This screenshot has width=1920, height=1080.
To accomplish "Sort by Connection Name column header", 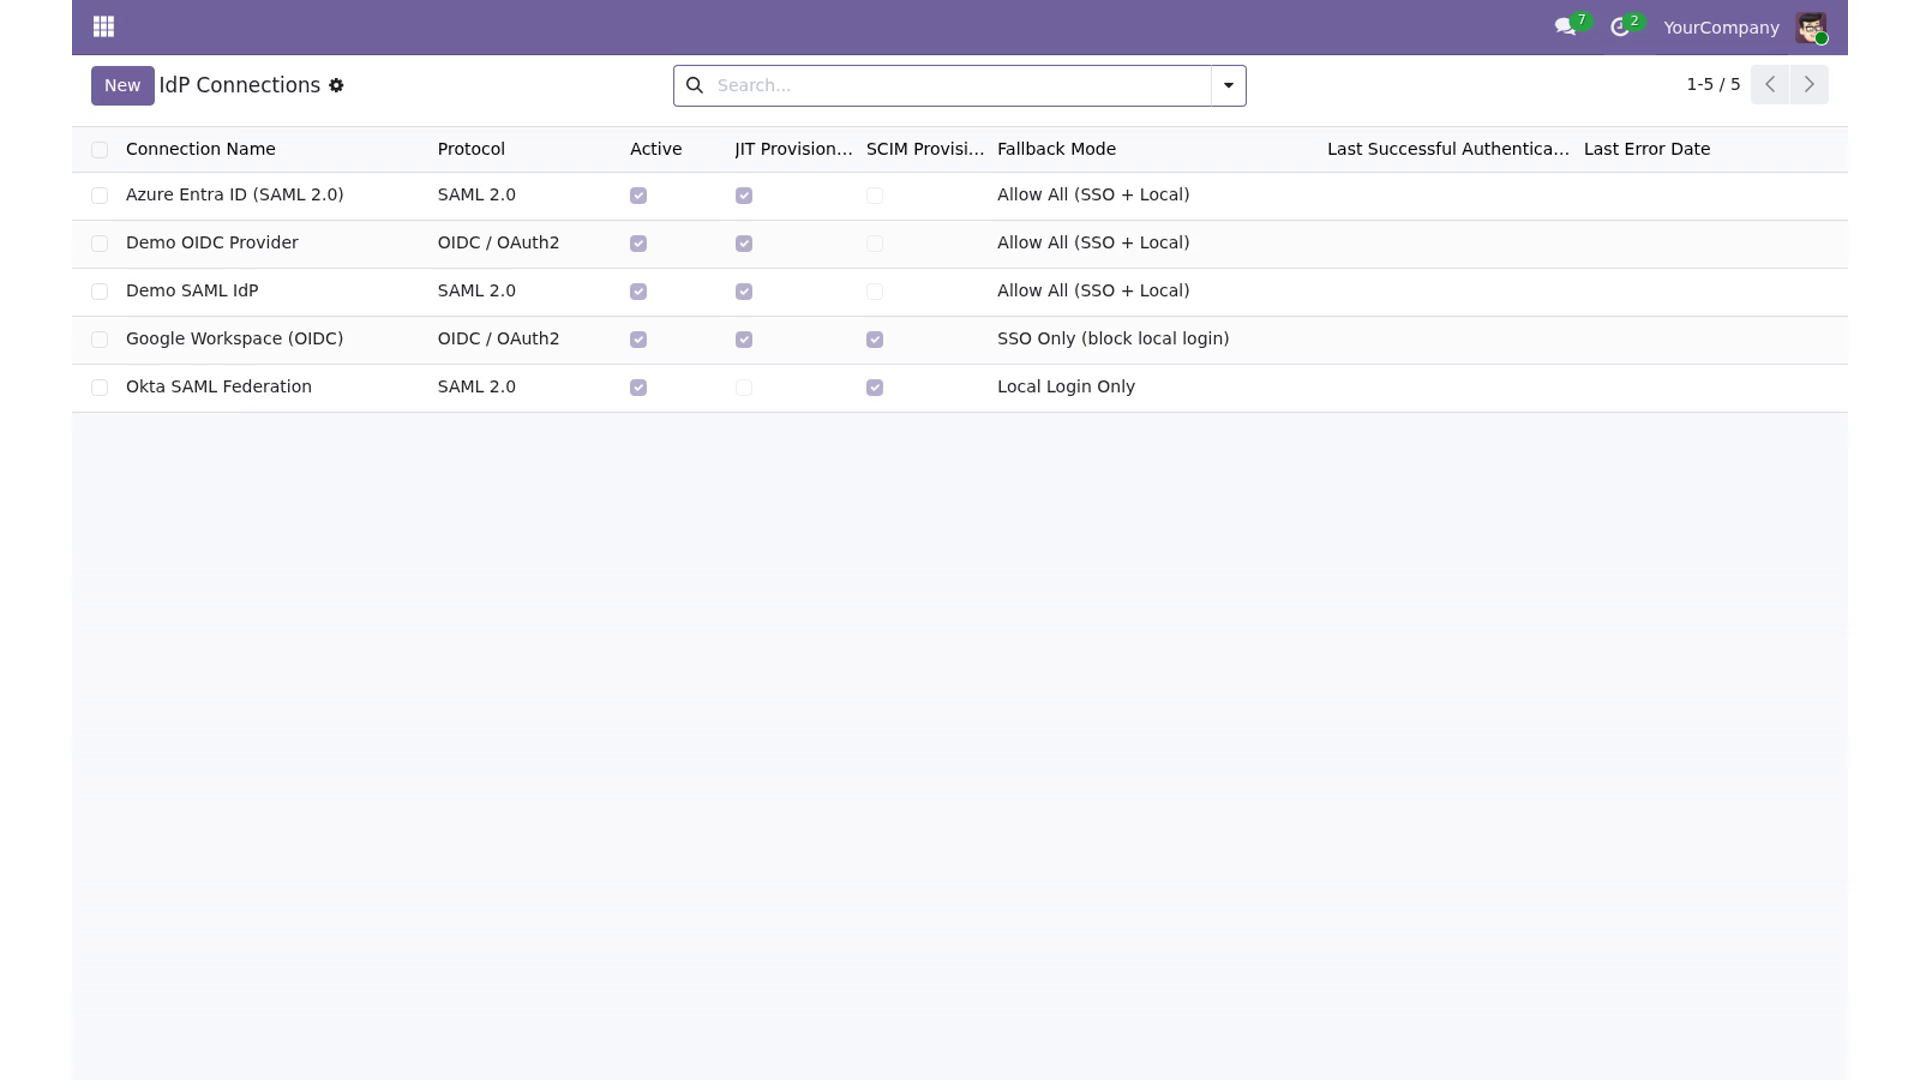I will pyautogui.click(x=200, y=149).
